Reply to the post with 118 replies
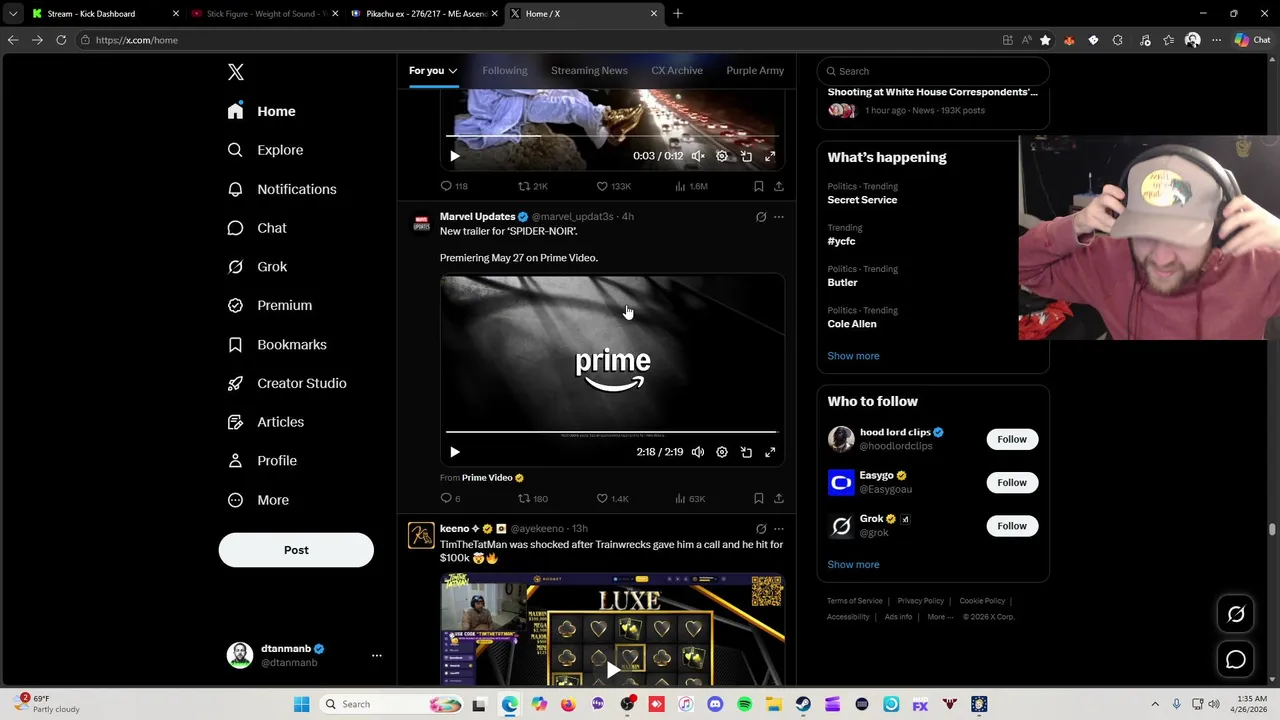Image resolution: width=1280 pixels, height=720 pixels. tap(454, 186)
